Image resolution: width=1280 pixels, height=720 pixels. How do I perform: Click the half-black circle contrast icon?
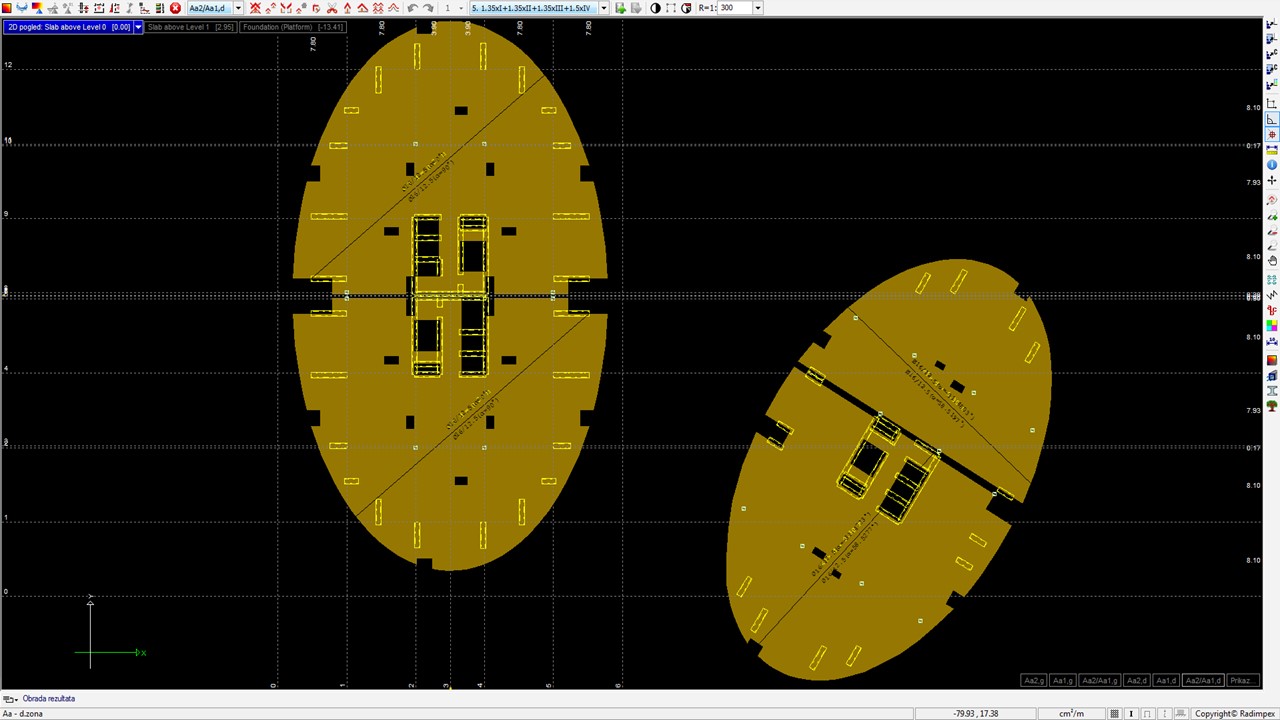pos(655,8)
